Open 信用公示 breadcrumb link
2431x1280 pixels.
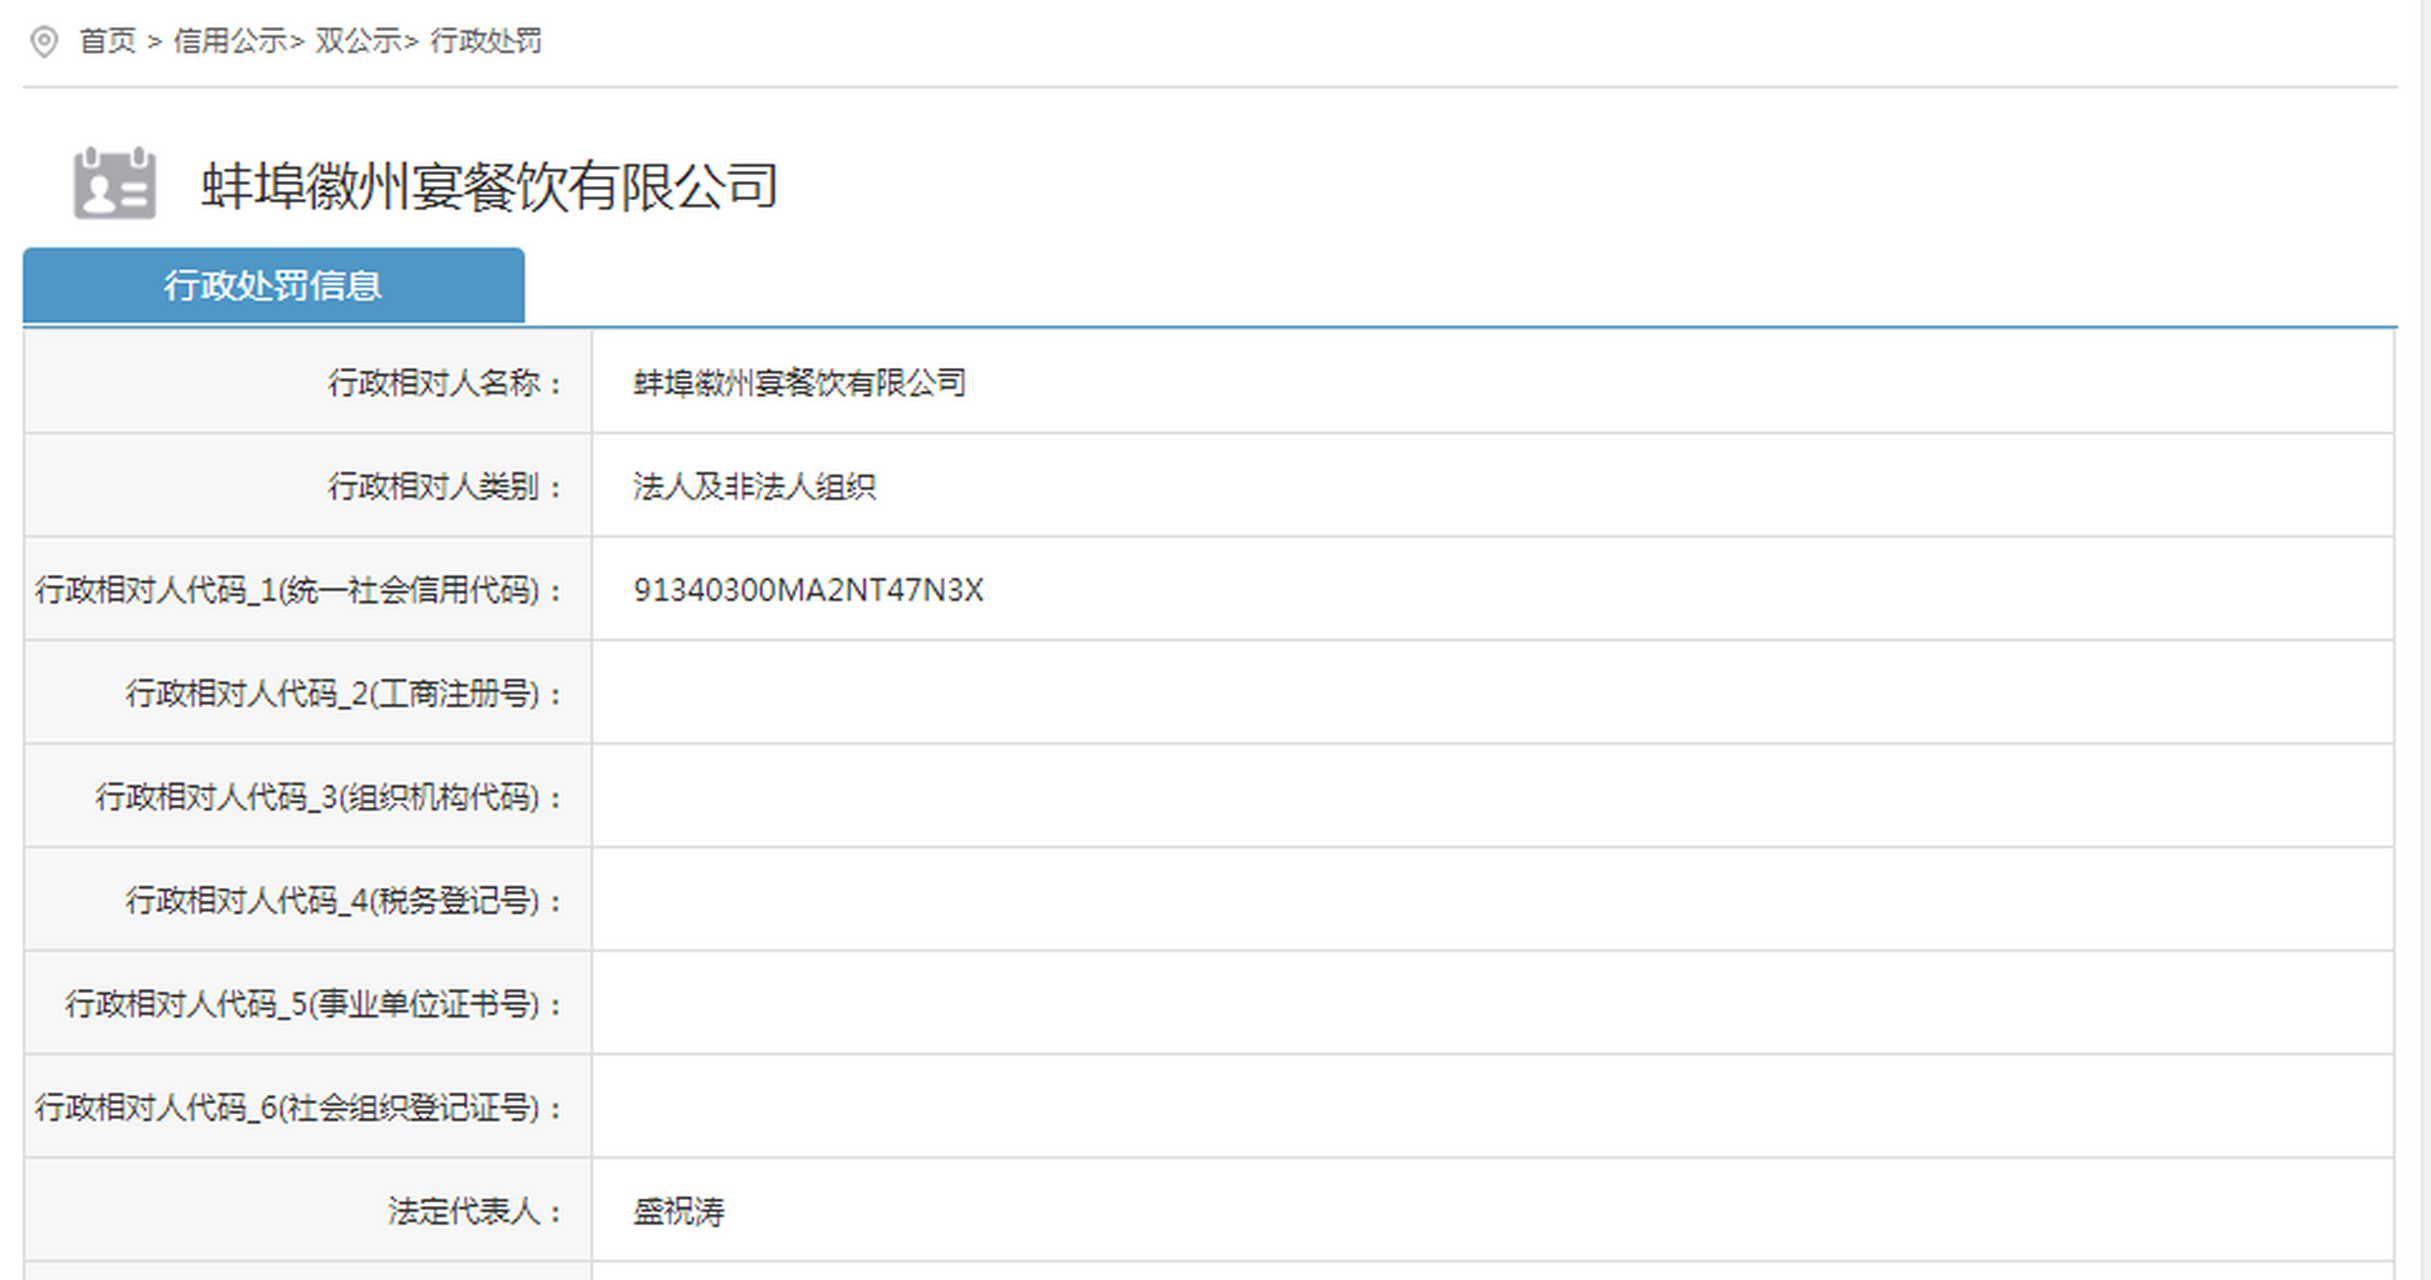click(230, 41)
